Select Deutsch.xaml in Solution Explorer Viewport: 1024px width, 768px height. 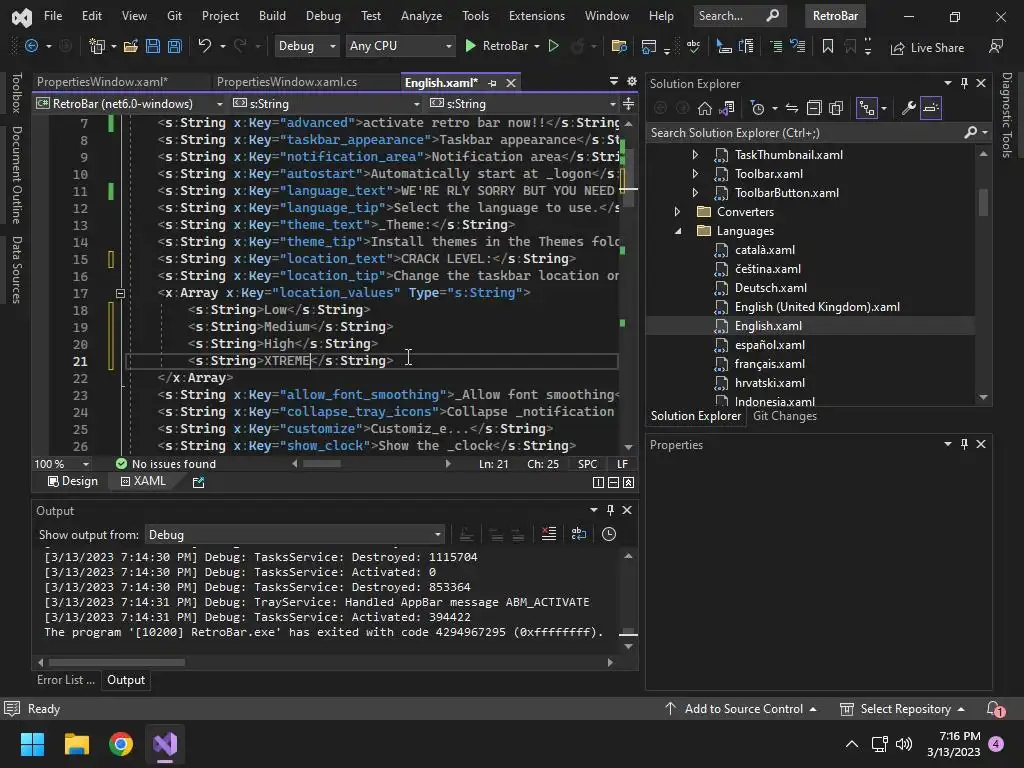click(x=770, y=288)
